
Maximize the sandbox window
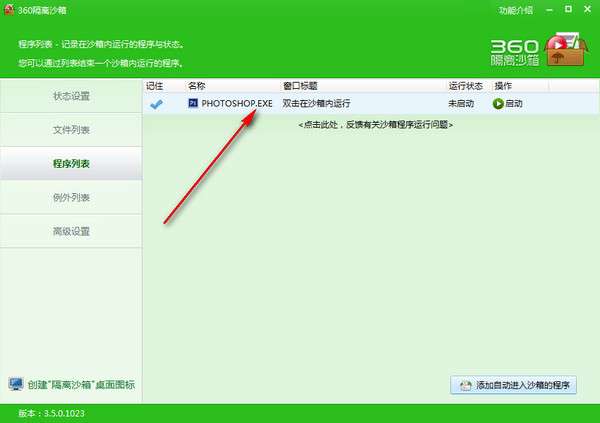568,9
